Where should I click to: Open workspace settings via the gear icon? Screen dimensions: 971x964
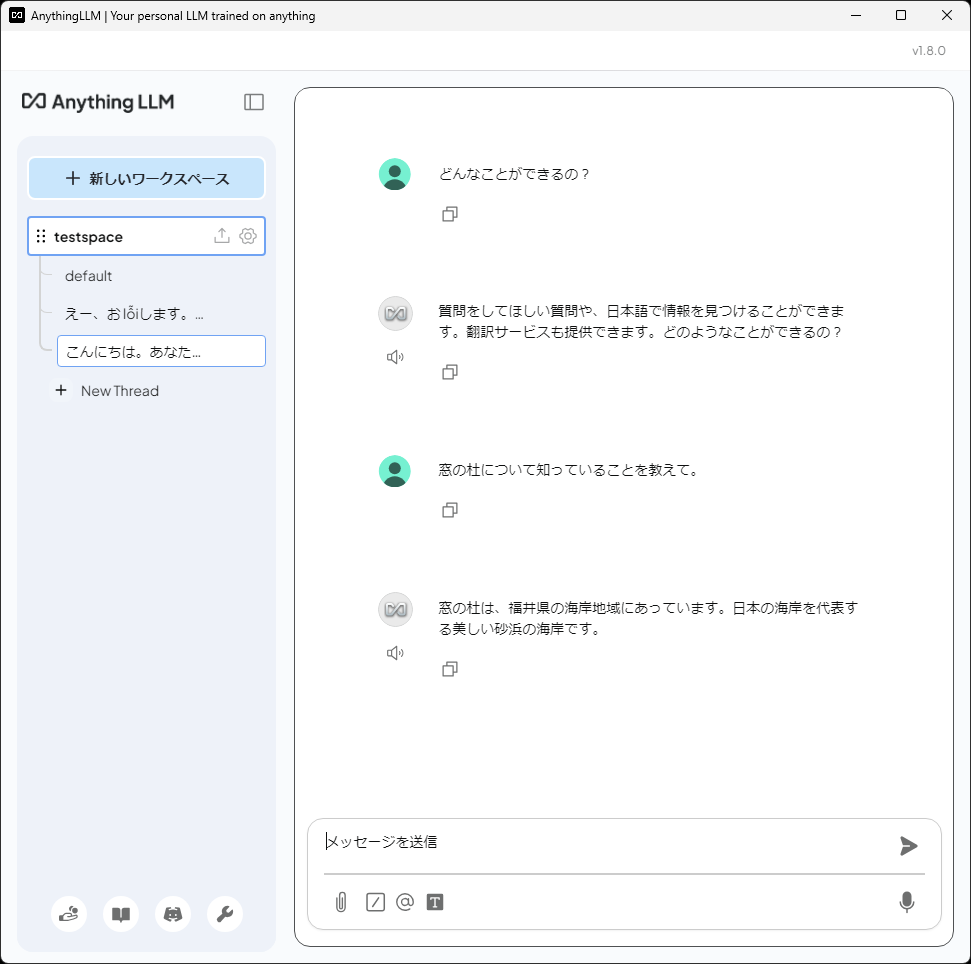point(247,236)
